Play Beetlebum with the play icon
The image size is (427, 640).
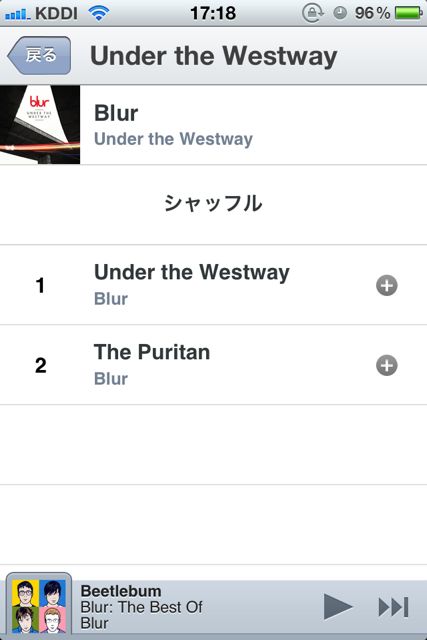[x=338, y=607]
